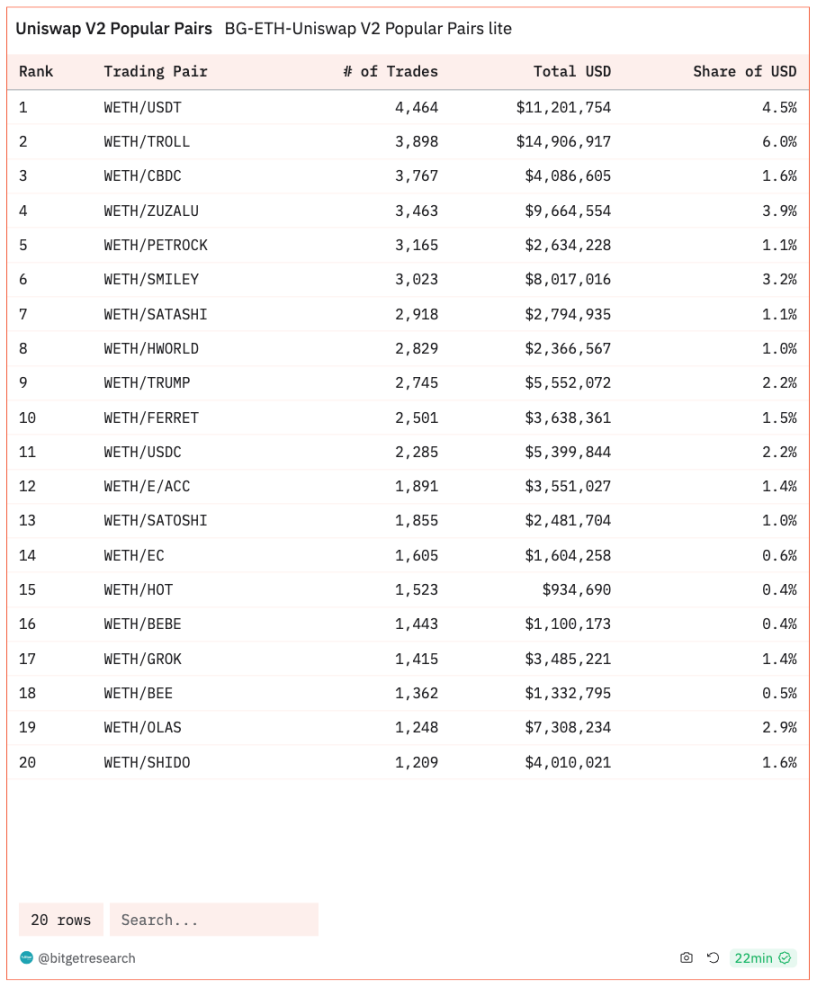Click into the Search... input field
Viewport: 817px width, 988px height.
pos(214,920)
